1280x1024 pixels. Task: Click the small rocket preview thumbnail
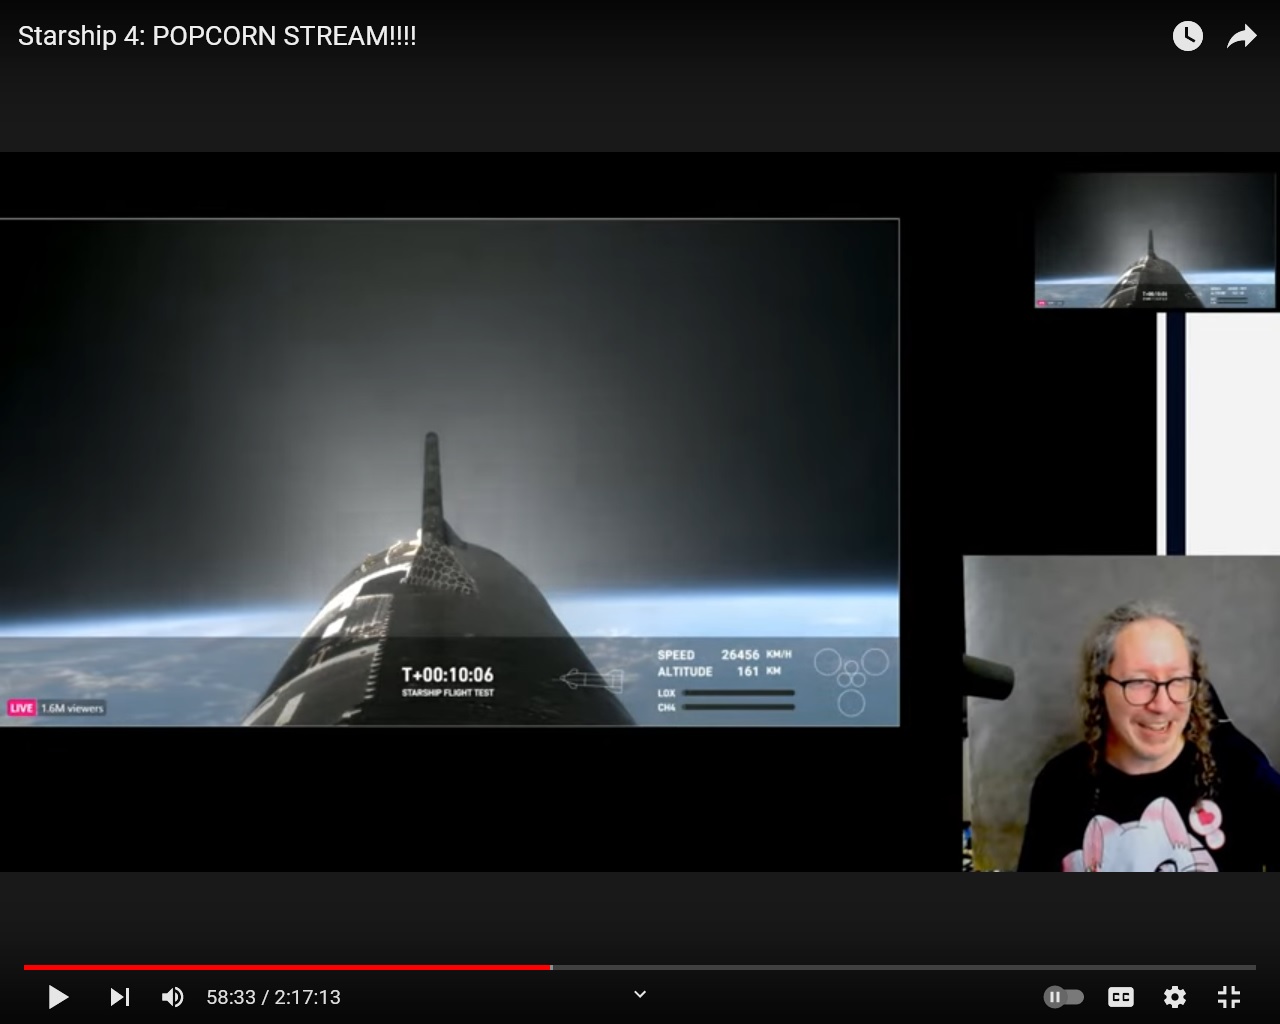click(1155, 240)
